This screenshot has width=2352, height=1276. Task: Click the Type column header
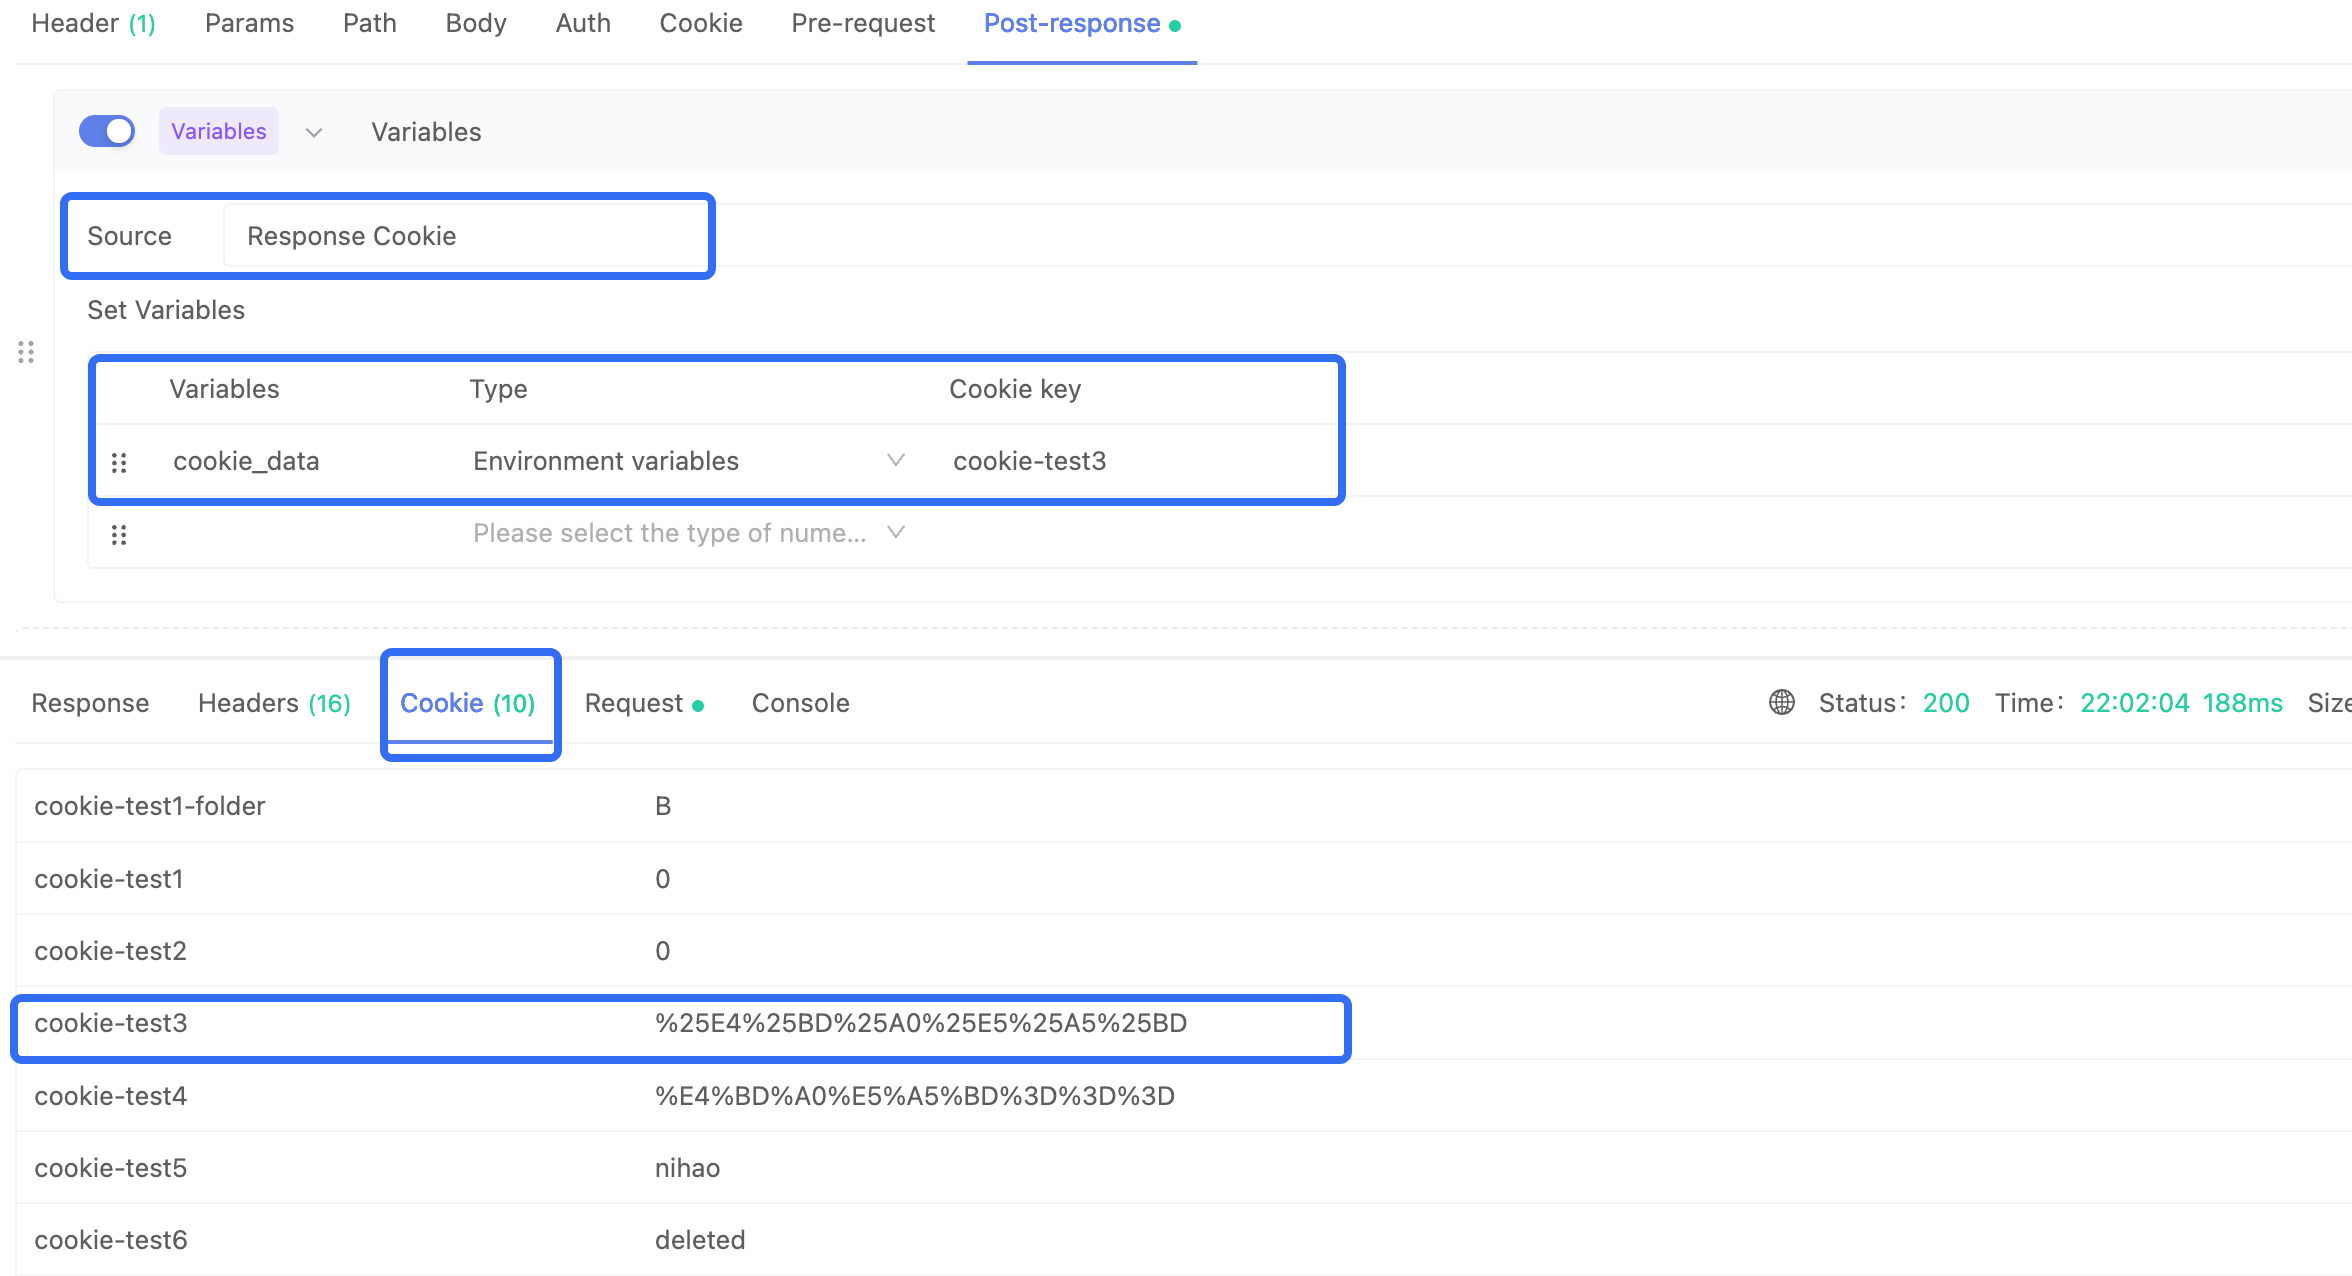pos(499,389)
